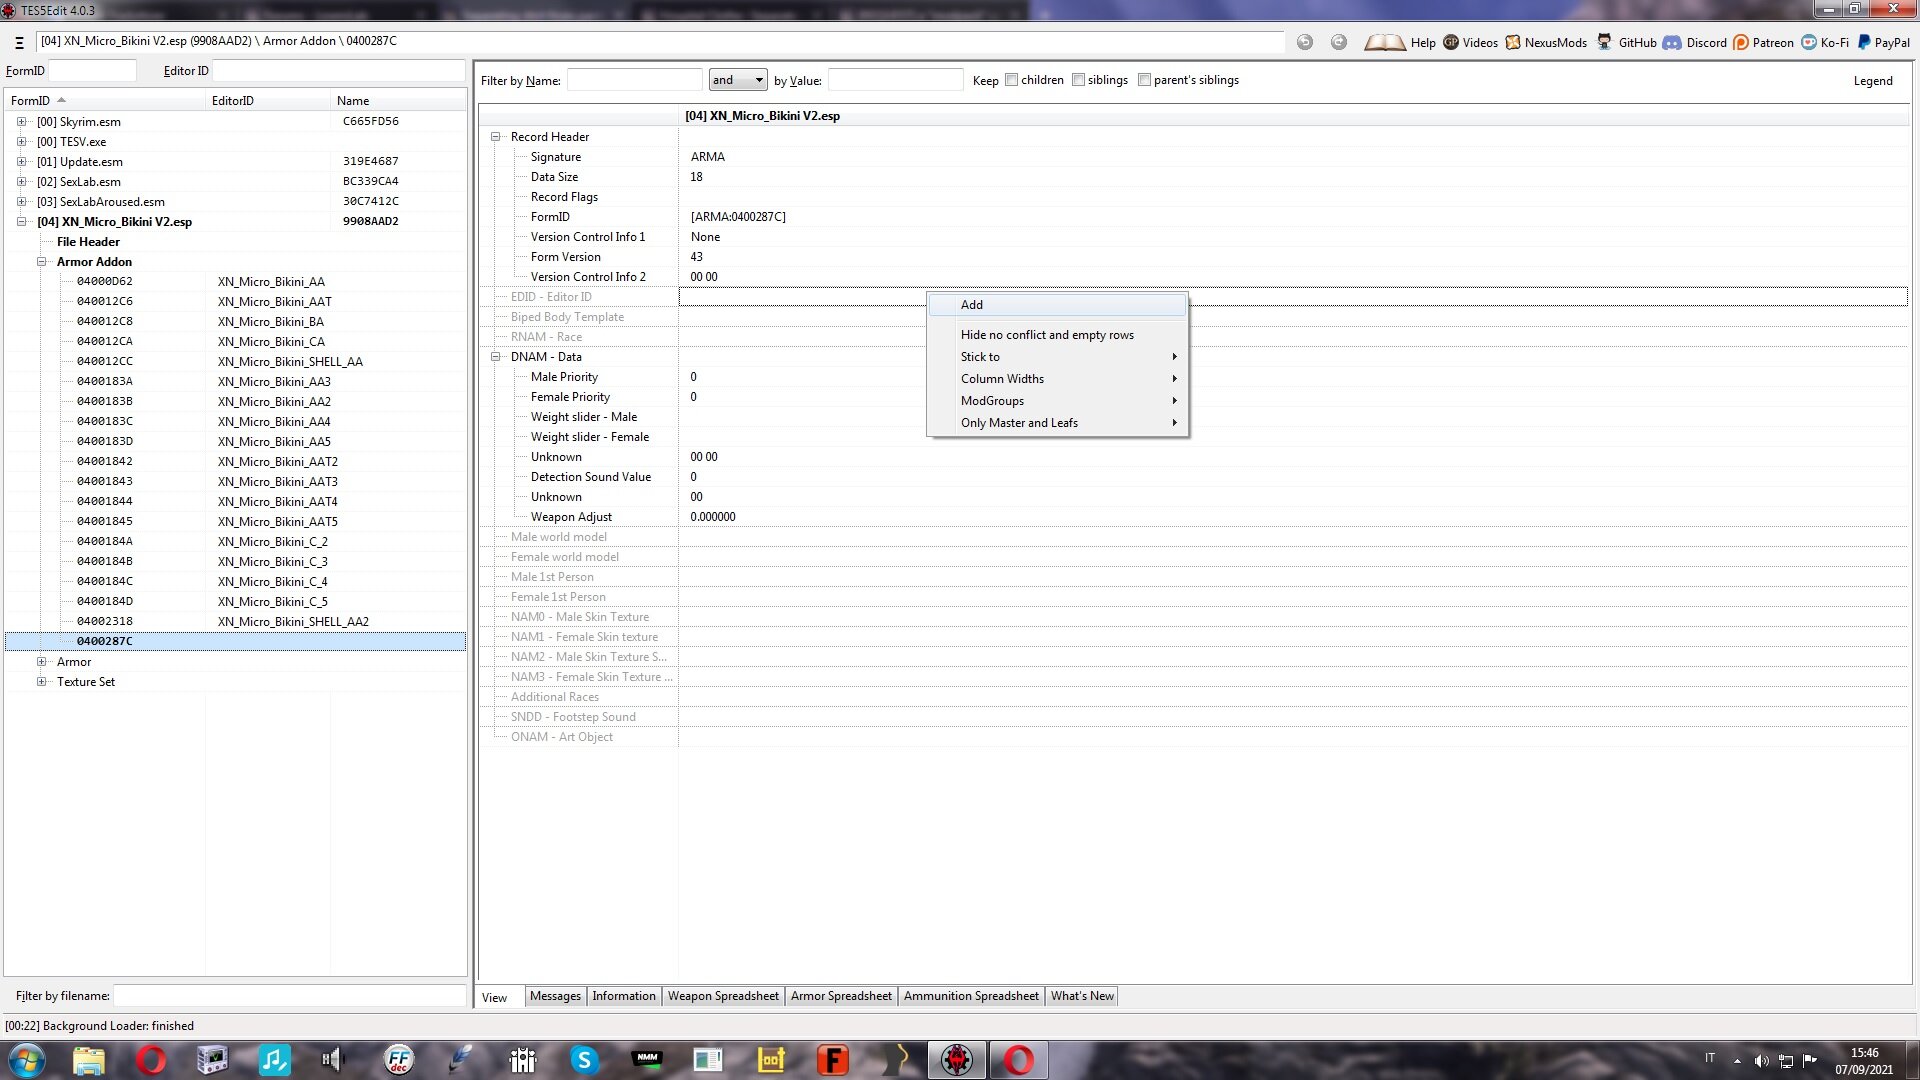Image resolution: width=1920 pixels, height=1080 pixels.
Task: Click the Filter by filename input field
Action: point(289,996)
